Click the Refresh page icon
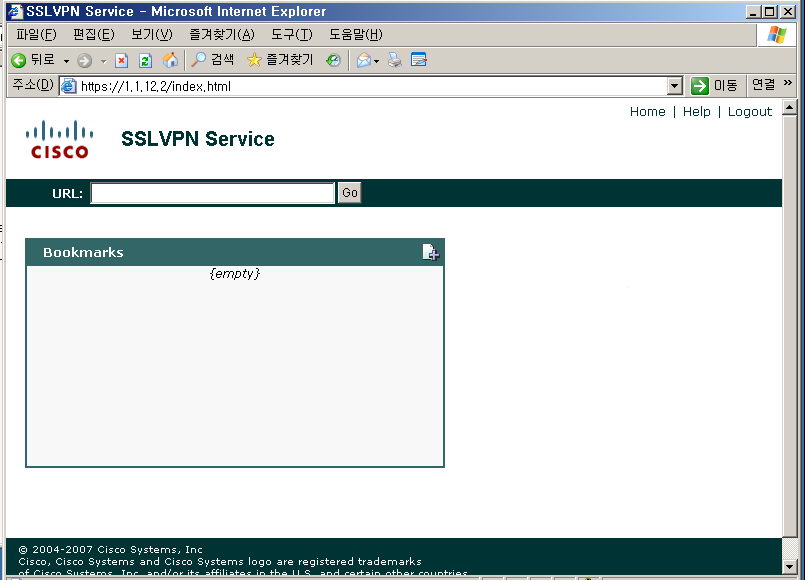The height and width of the screenshot is (580, 805). click(x=145, y=61)
